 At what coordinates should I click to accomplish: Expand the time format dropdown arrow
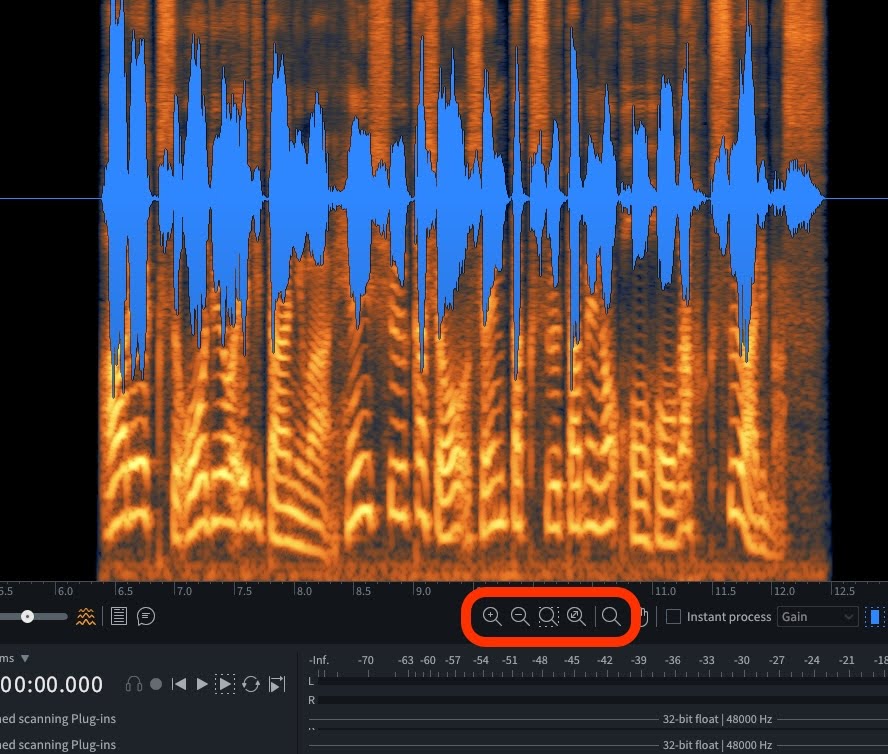coord(25,658)
